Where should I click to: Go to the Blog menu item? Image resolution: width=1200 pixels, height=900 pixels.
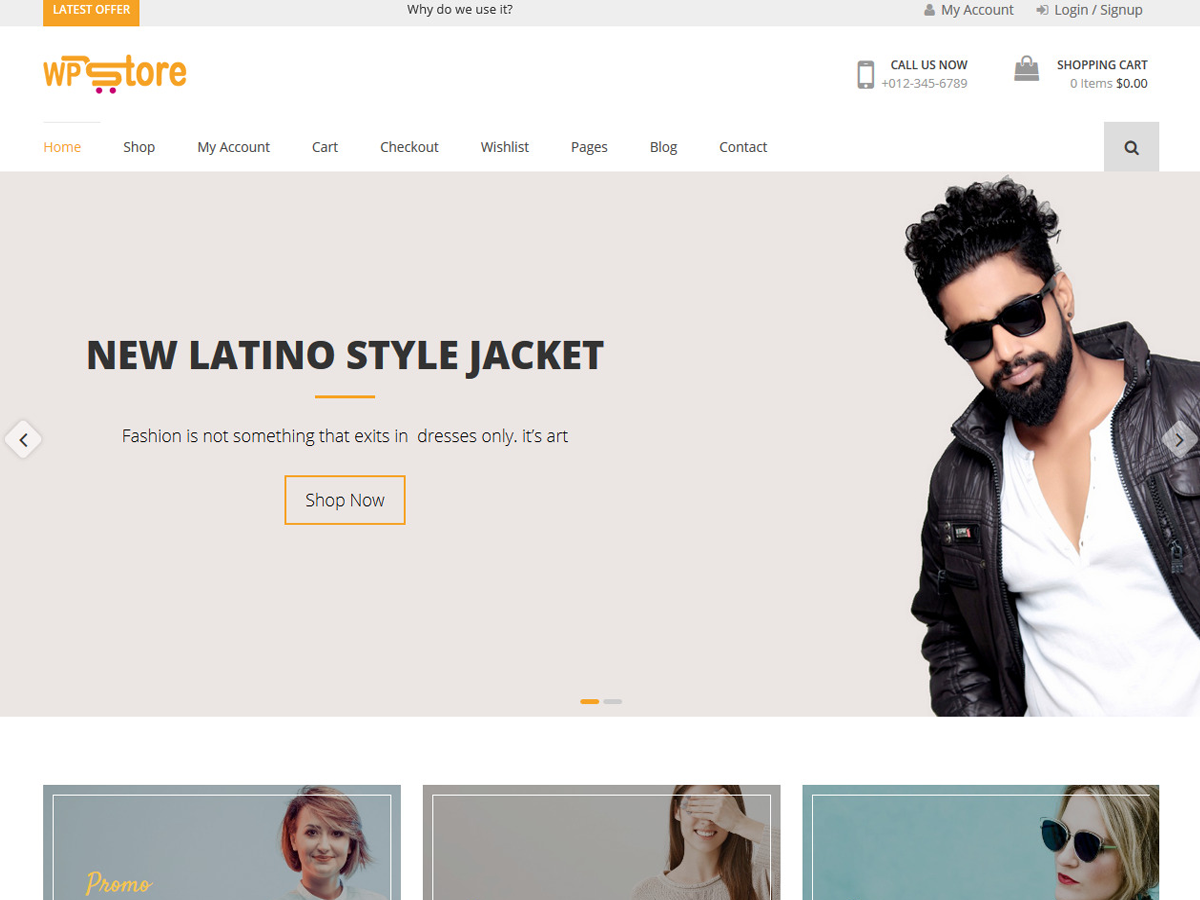coord(663,146)
